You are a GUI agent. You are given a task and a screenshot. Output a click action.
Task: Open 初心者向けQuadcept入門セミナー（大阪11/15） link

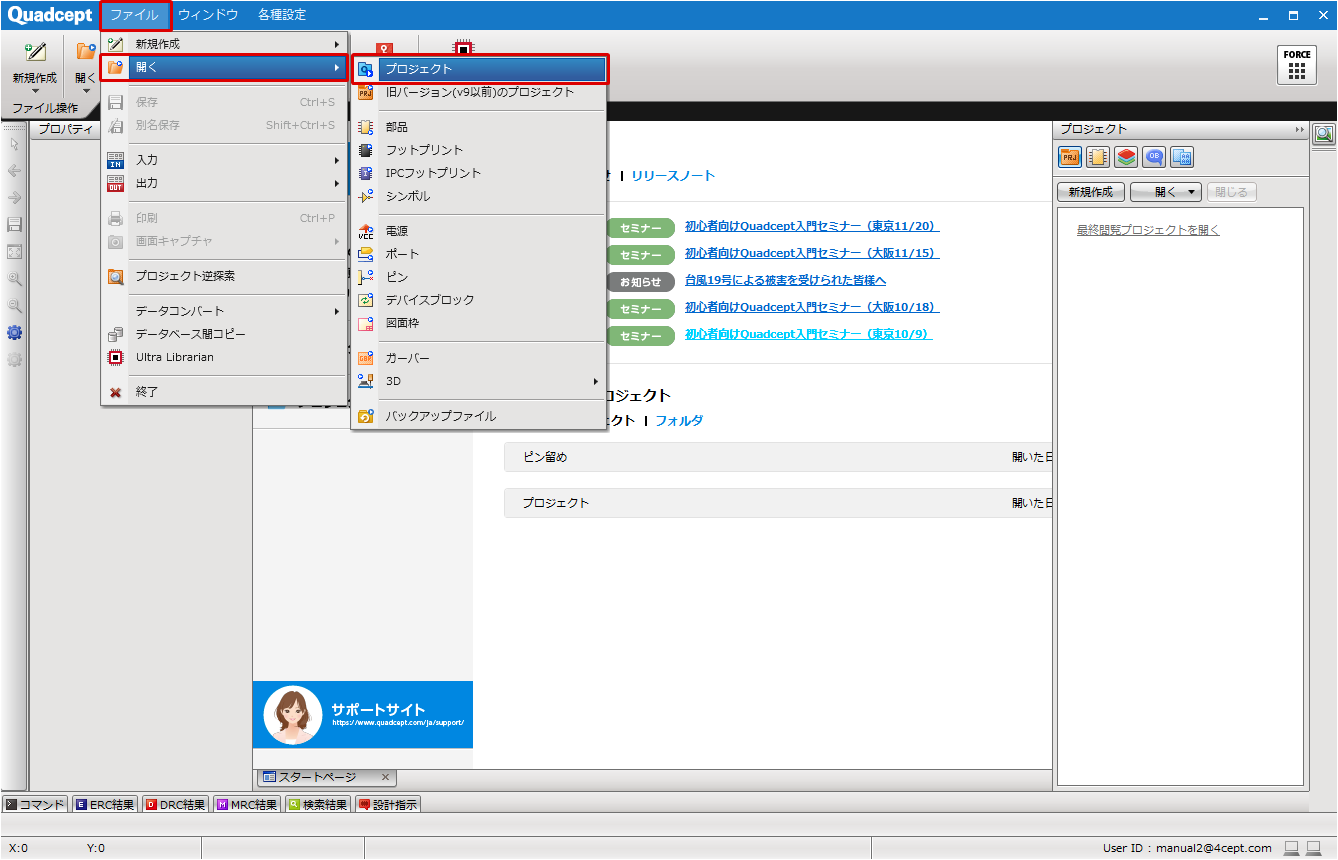tap(812, 253)
